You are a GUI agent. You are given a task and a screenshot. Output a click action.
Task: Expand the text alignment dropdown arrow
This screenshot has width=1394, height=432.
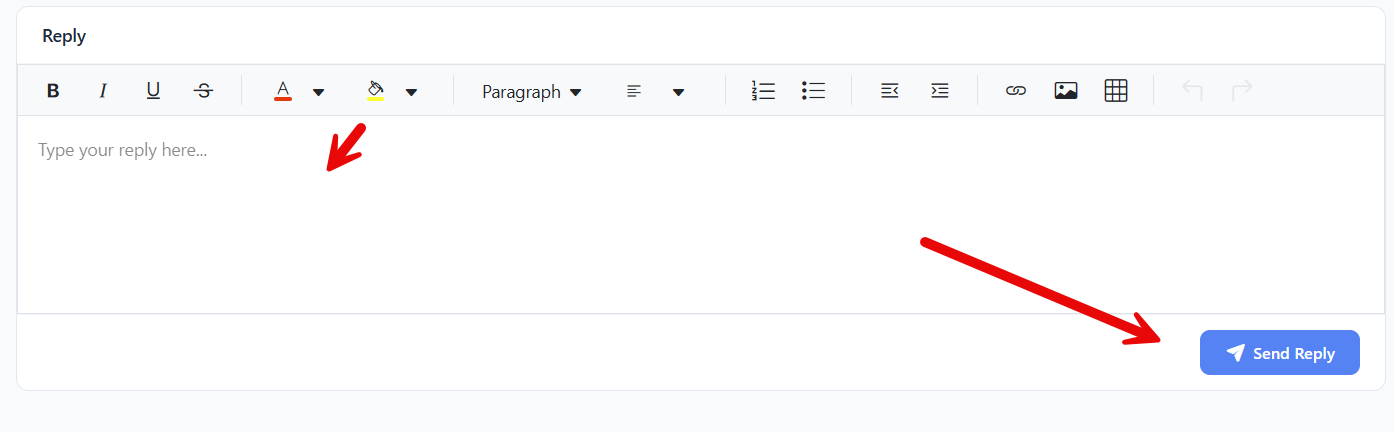click(678, 92)
